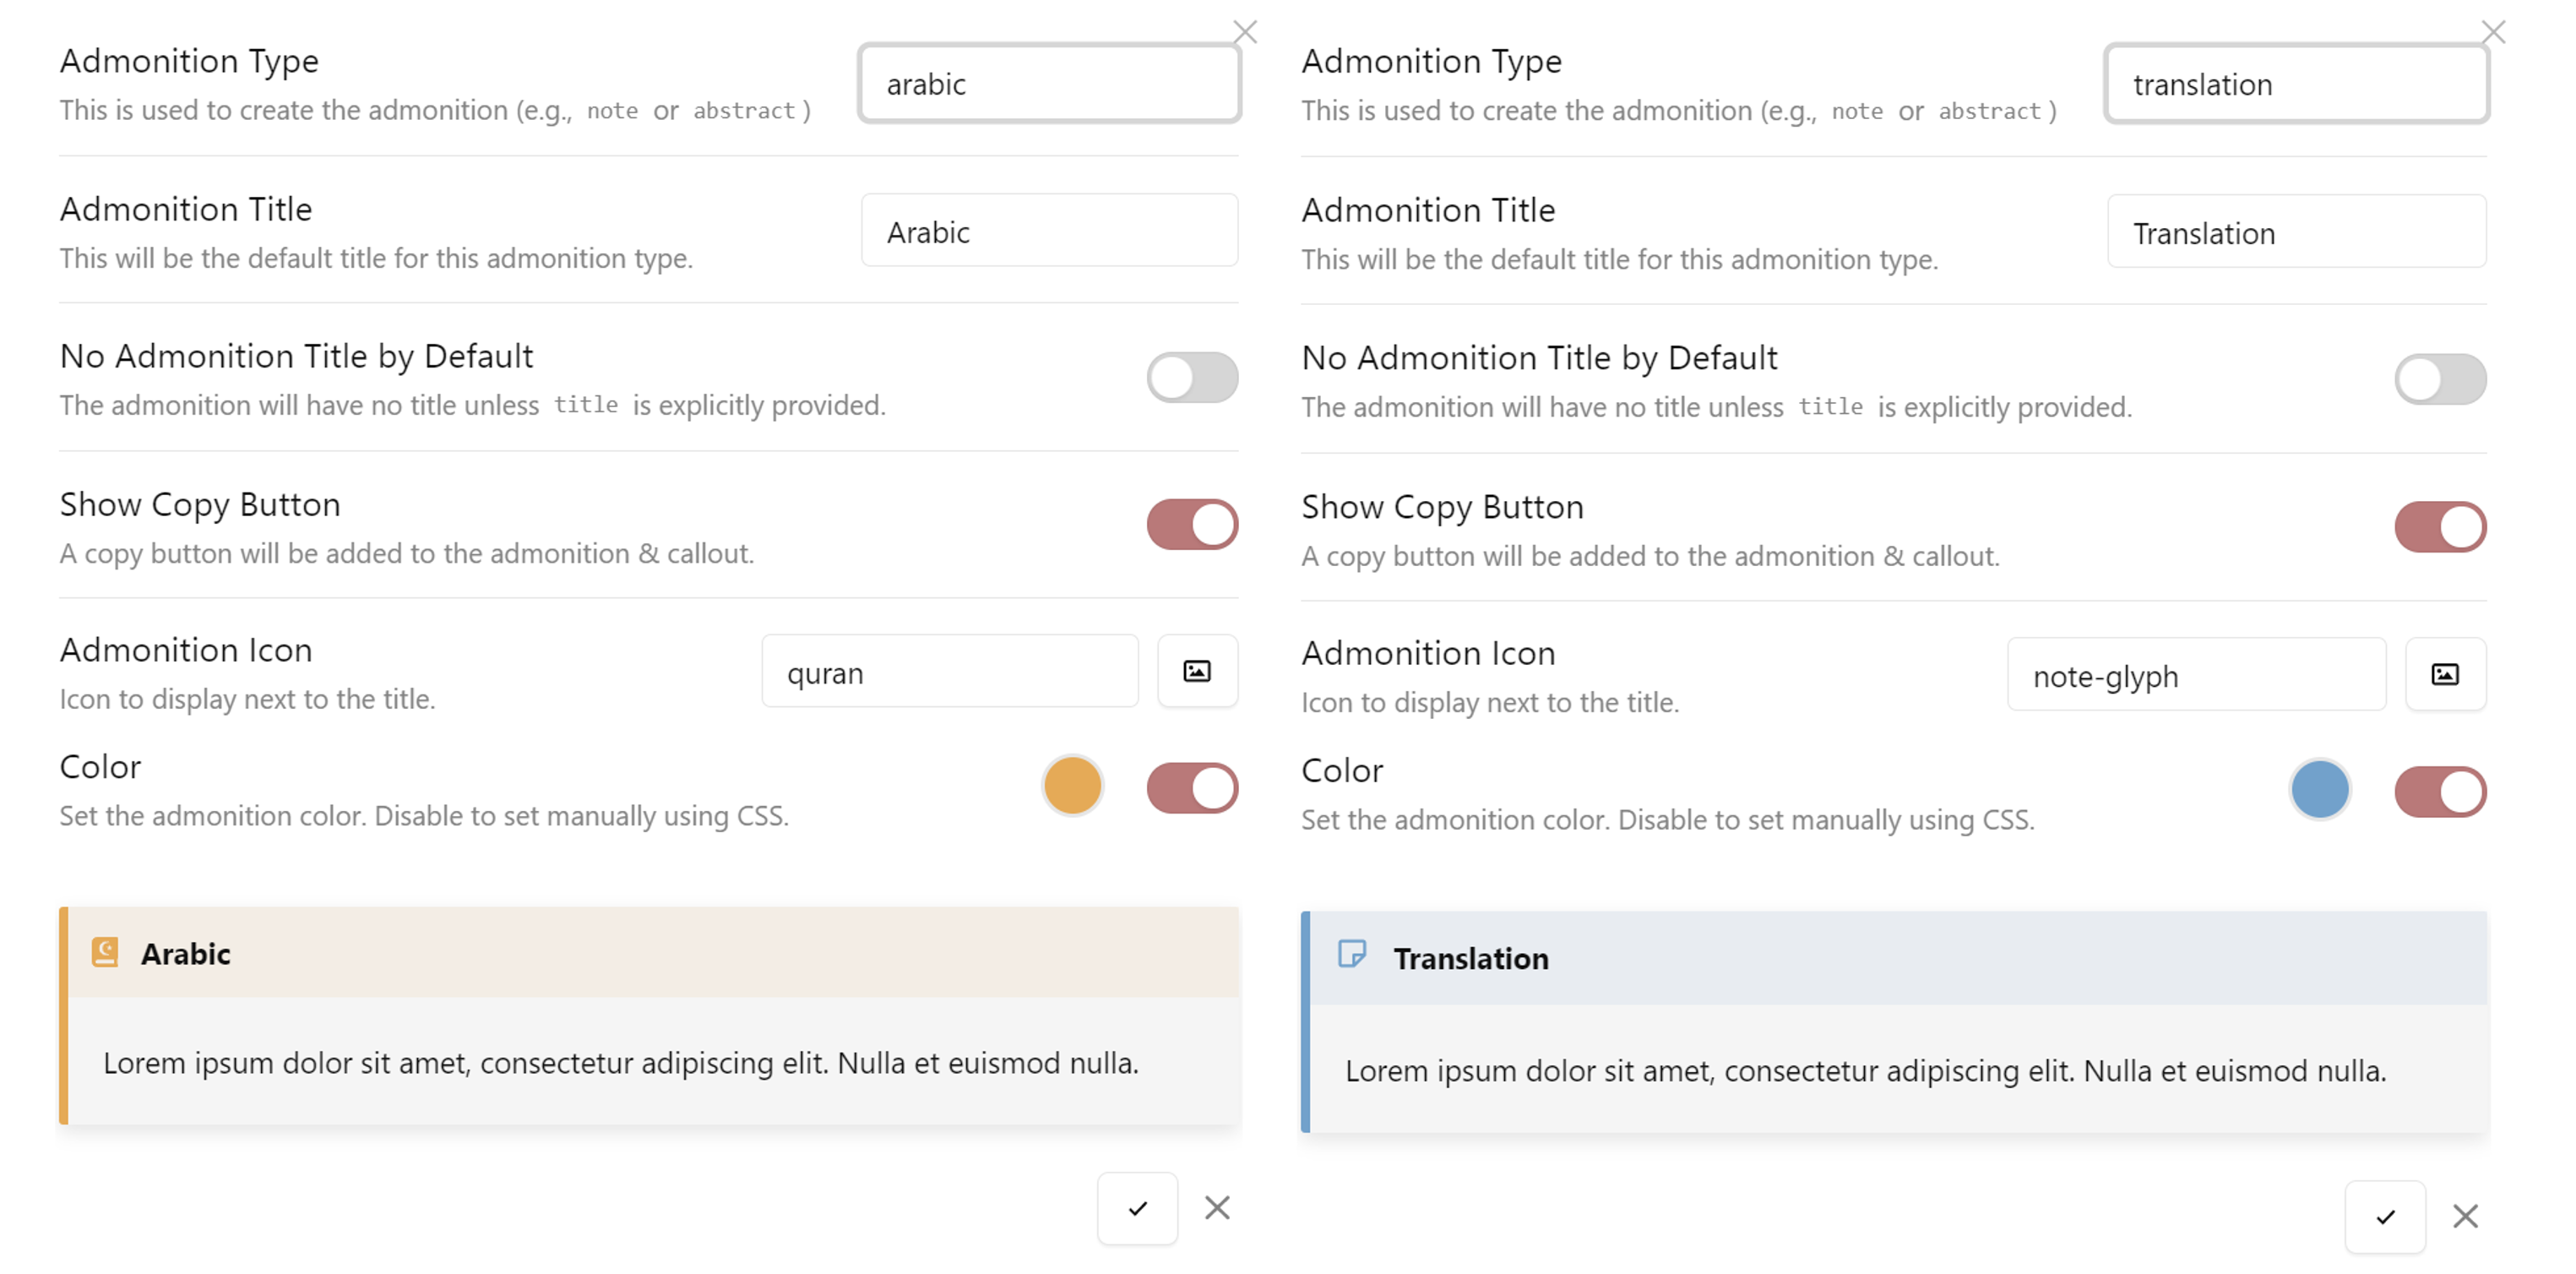Disable Color toggle for translation admonition
The height and width of the screenshot is (1274, 2576).
tap(2439, 792)
